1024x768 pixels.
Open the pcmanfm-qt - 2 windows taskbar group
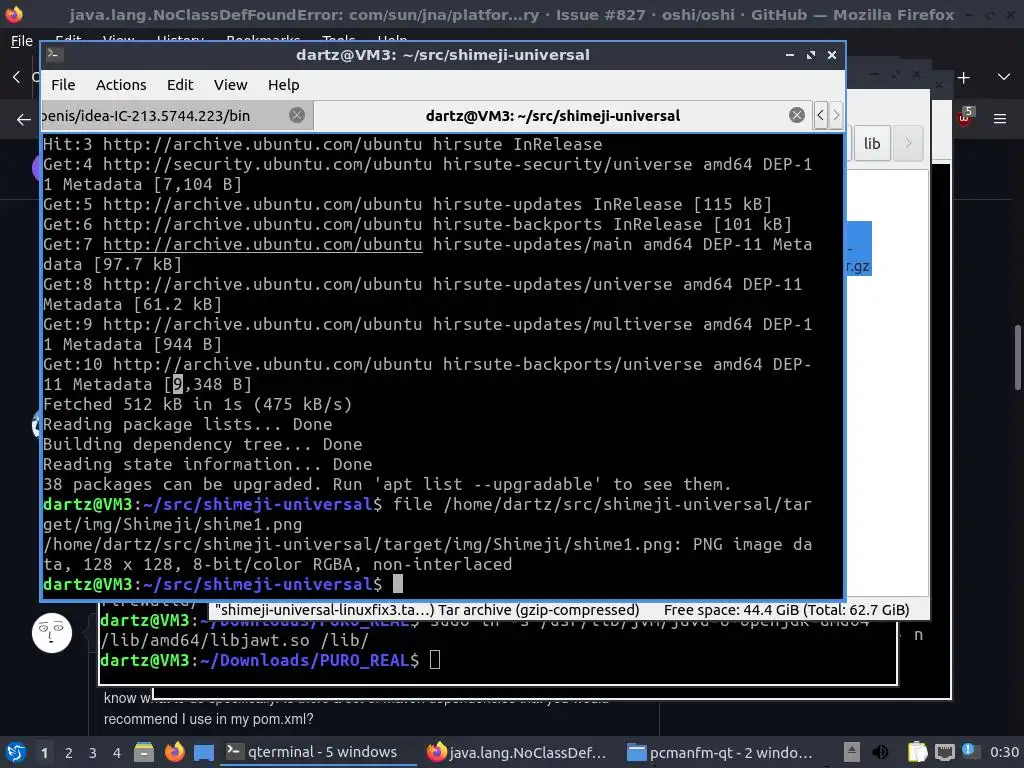point(720,752)
